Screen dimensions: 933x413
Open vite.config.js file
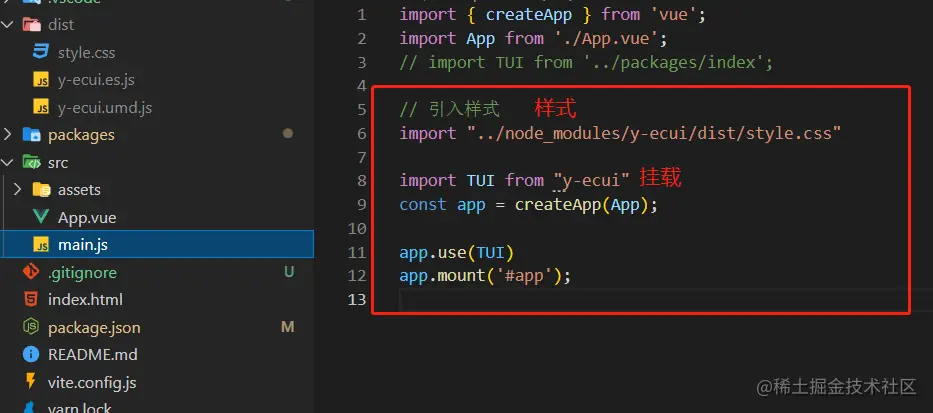pyautogui.click(x=92, y=382)
